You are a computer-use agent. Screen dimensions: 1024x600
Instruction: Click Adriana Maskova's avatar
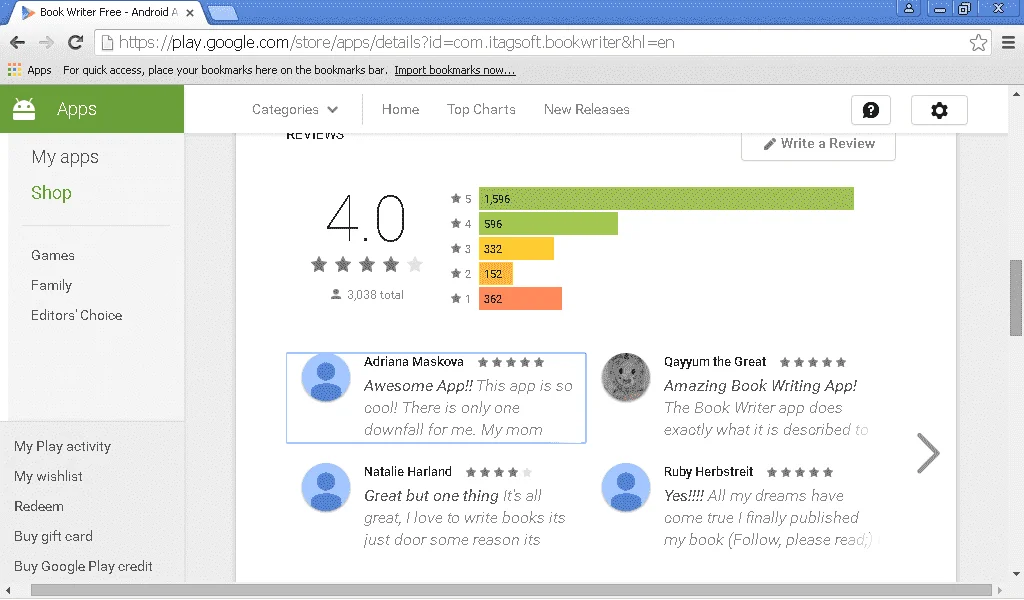pos(326,377)
